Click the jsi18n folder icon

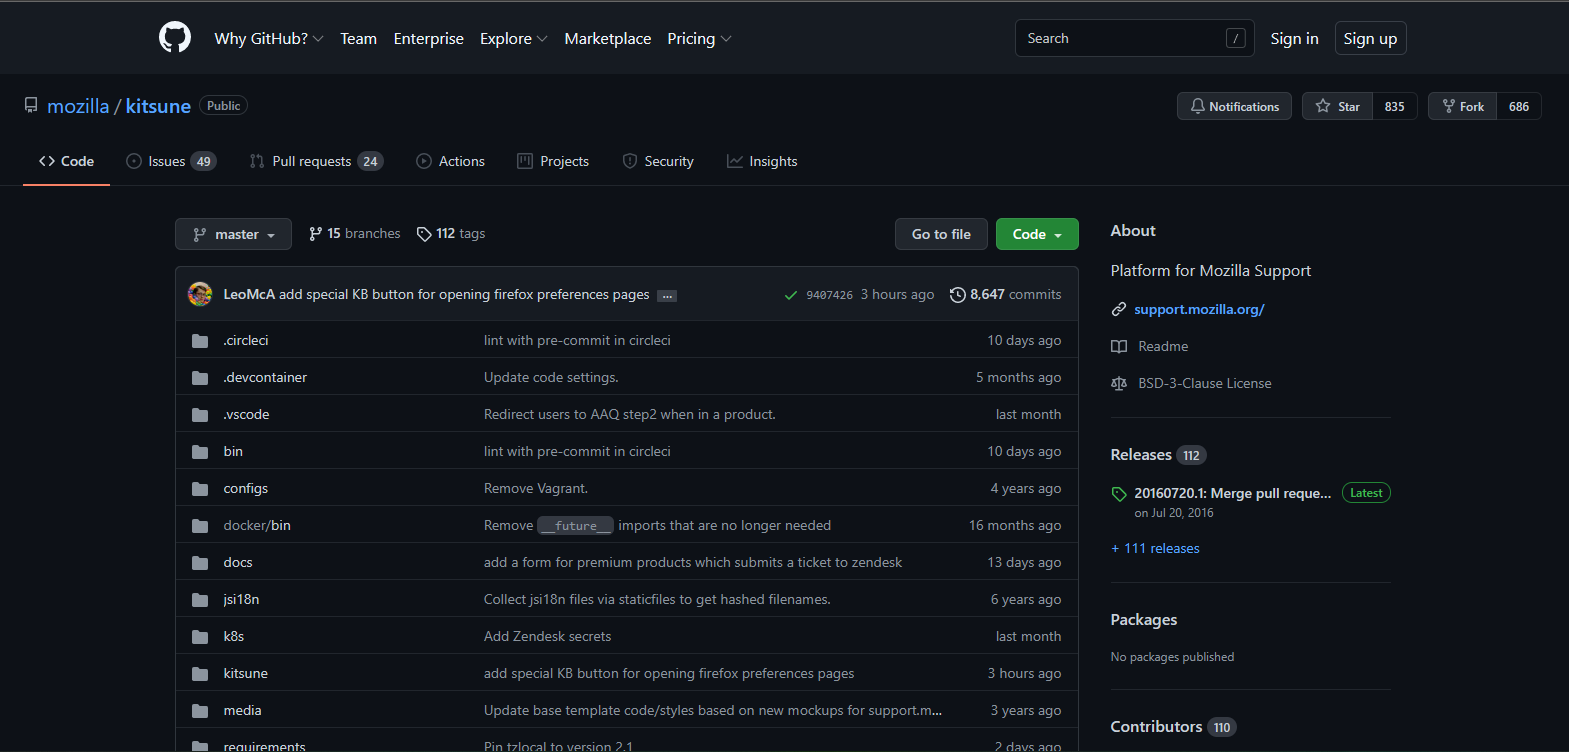pos(200,600)
